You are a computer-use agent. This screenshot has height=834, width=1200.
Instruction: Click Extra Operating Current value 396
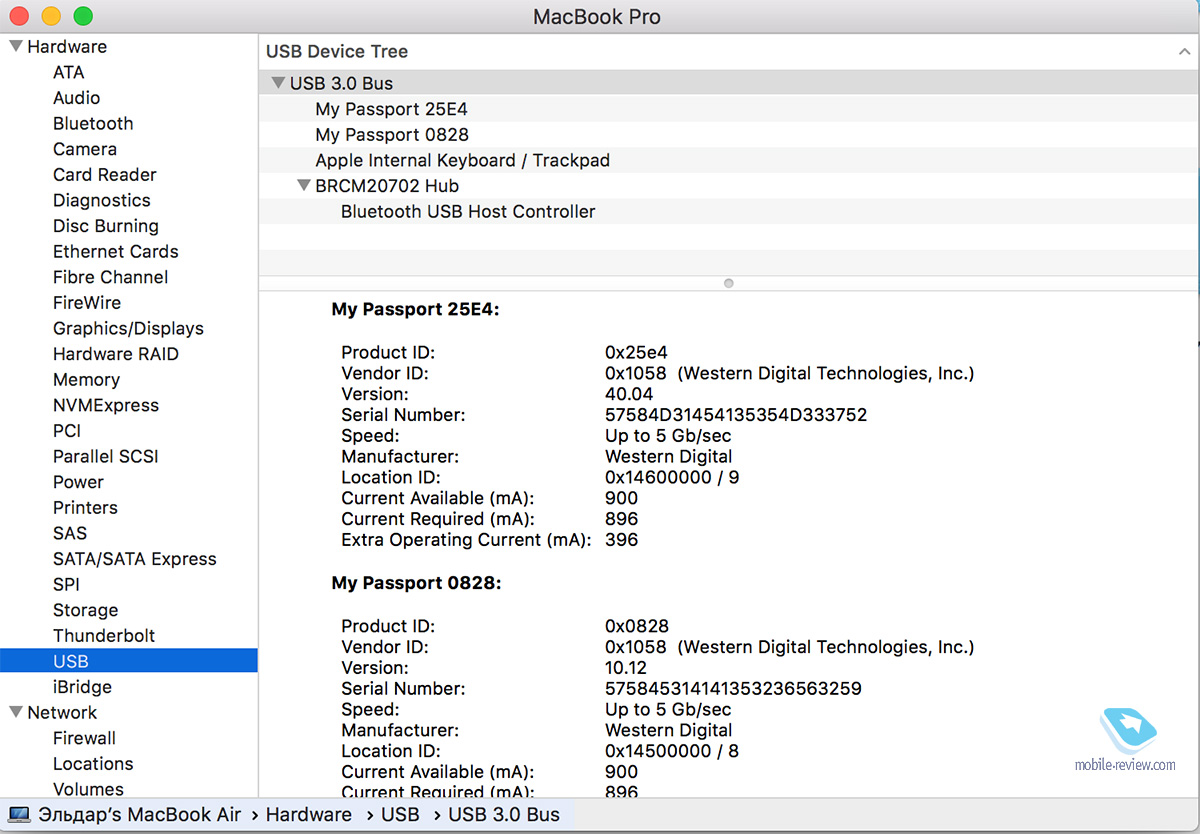coord(621,540)
